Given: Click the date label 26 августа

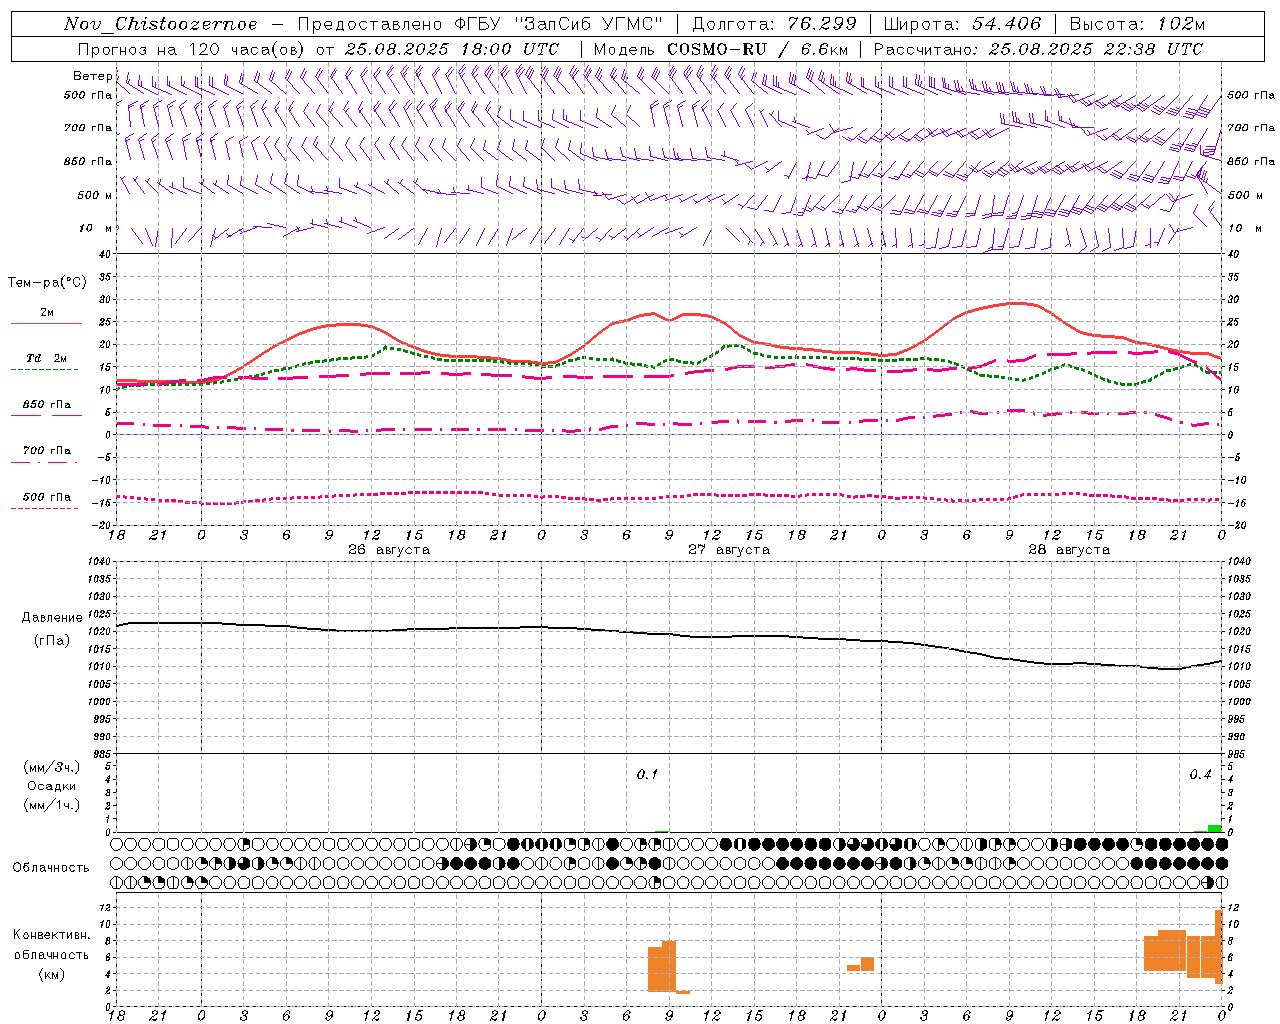Looking at the screenshot, I should click(x=389, y=550).
